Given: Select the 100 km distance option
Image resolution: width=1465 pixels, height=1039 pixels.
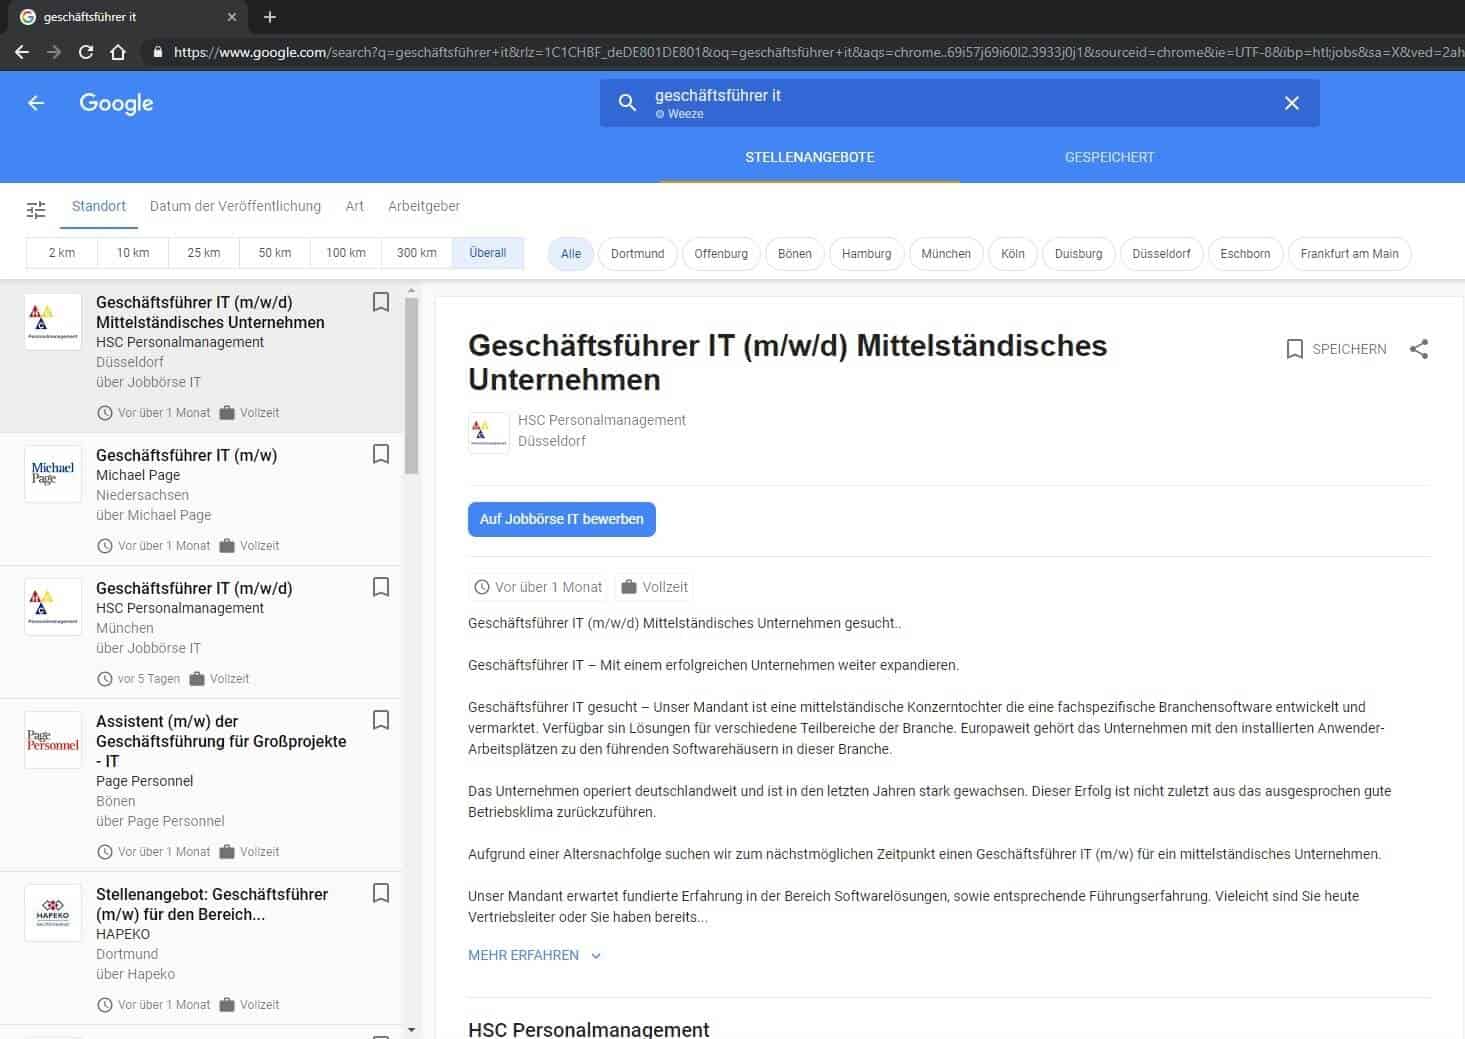Looking at the screenshot, I should click(346, 253).
